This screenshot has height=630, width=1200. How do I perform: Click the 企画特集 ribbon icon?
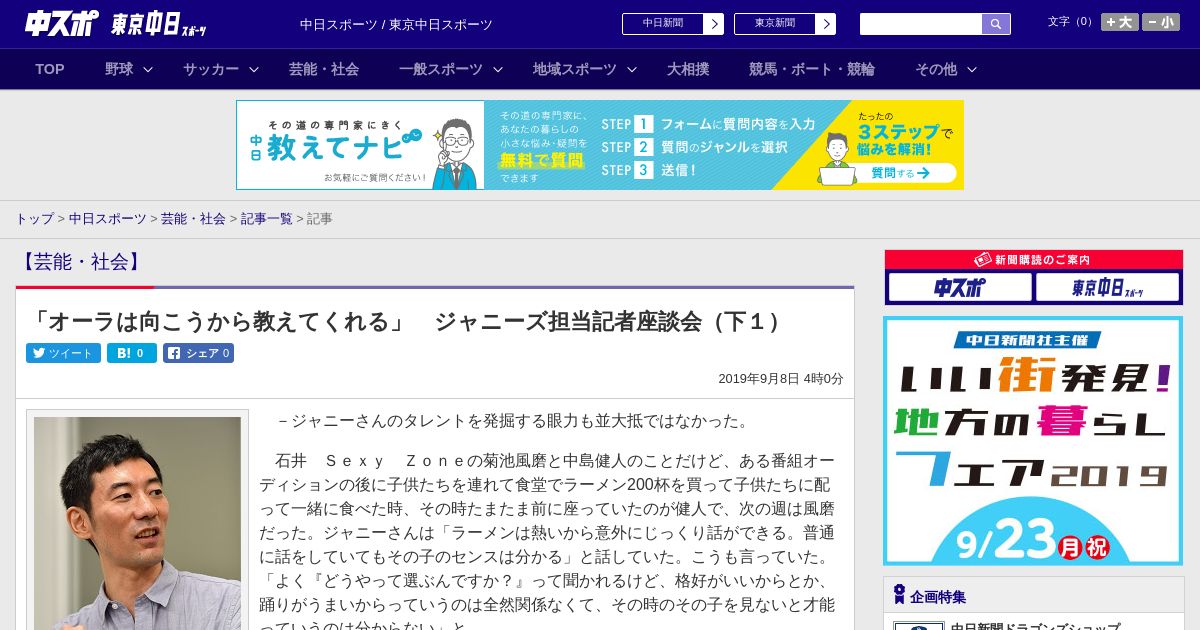tap(899, 595)
